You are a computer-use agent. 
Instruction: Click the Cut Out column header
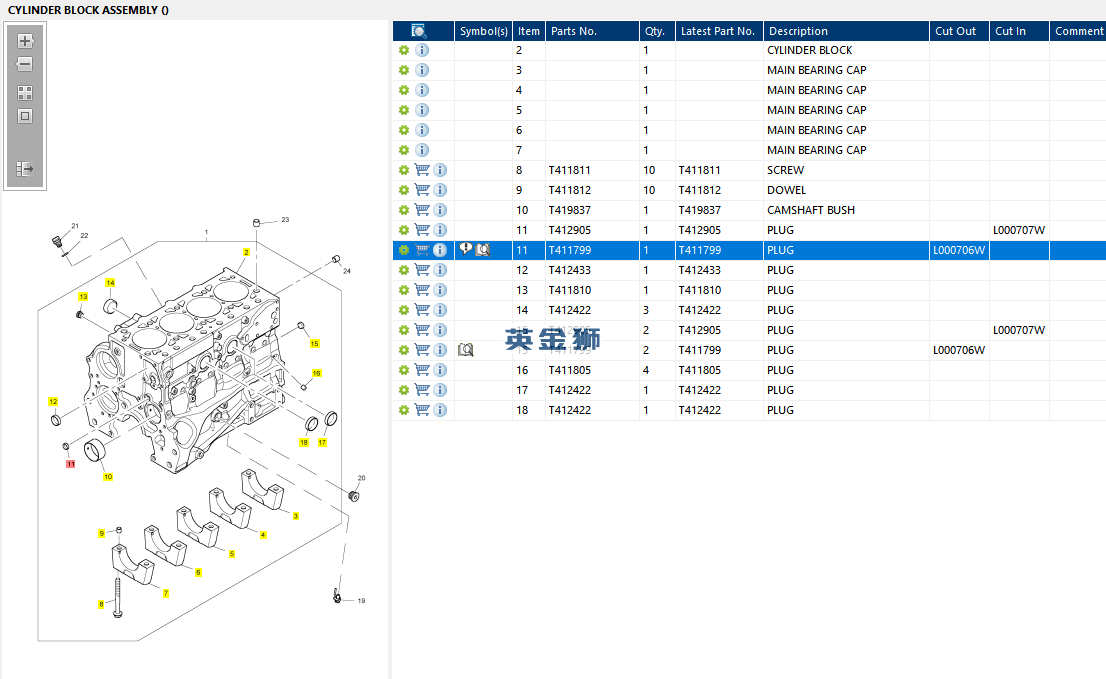tap(955, 31)
